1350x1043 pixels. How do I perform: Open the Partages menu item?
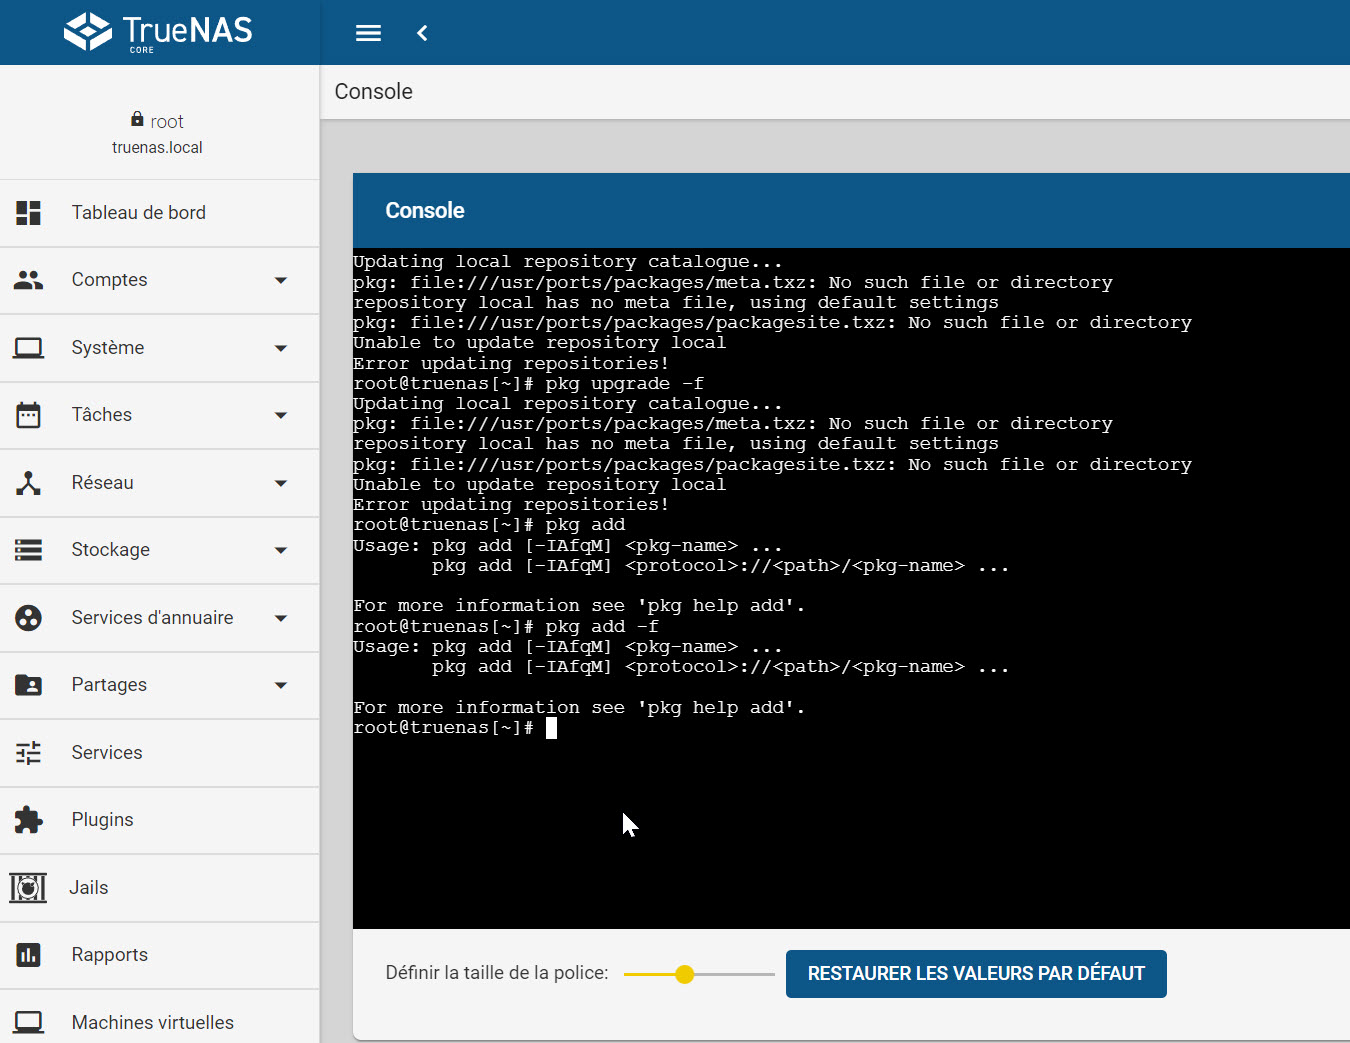point(109,685)
